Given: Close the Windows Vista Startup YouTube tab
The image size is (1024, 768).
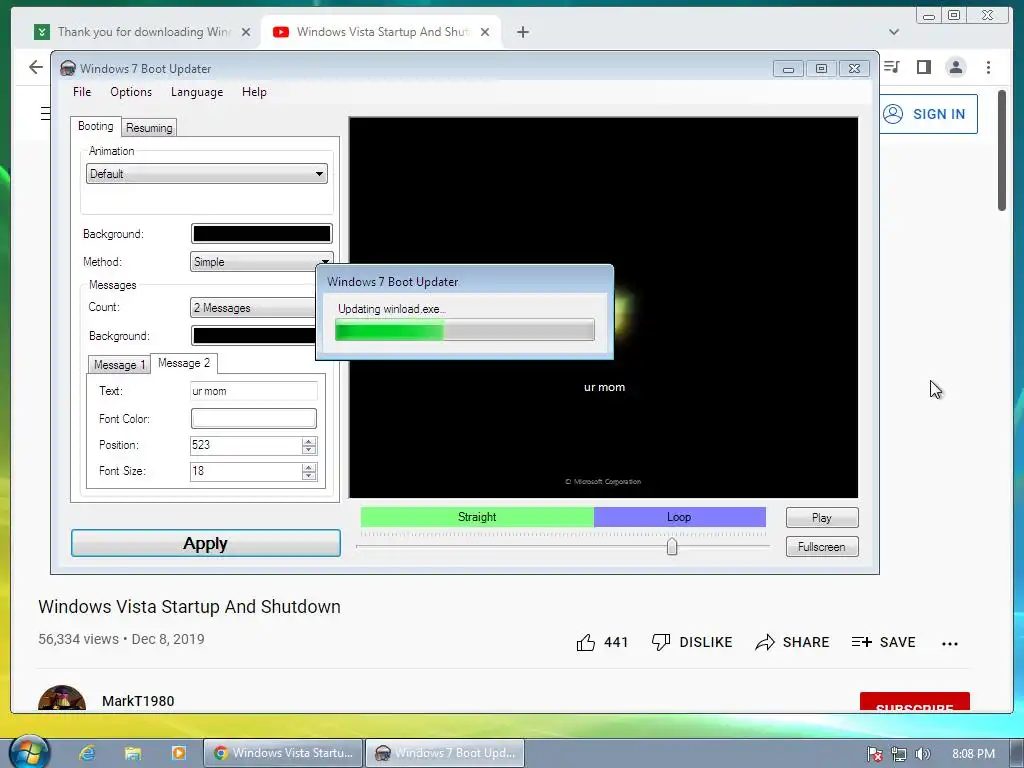Looking at the screenshot, I should (485, 32).
